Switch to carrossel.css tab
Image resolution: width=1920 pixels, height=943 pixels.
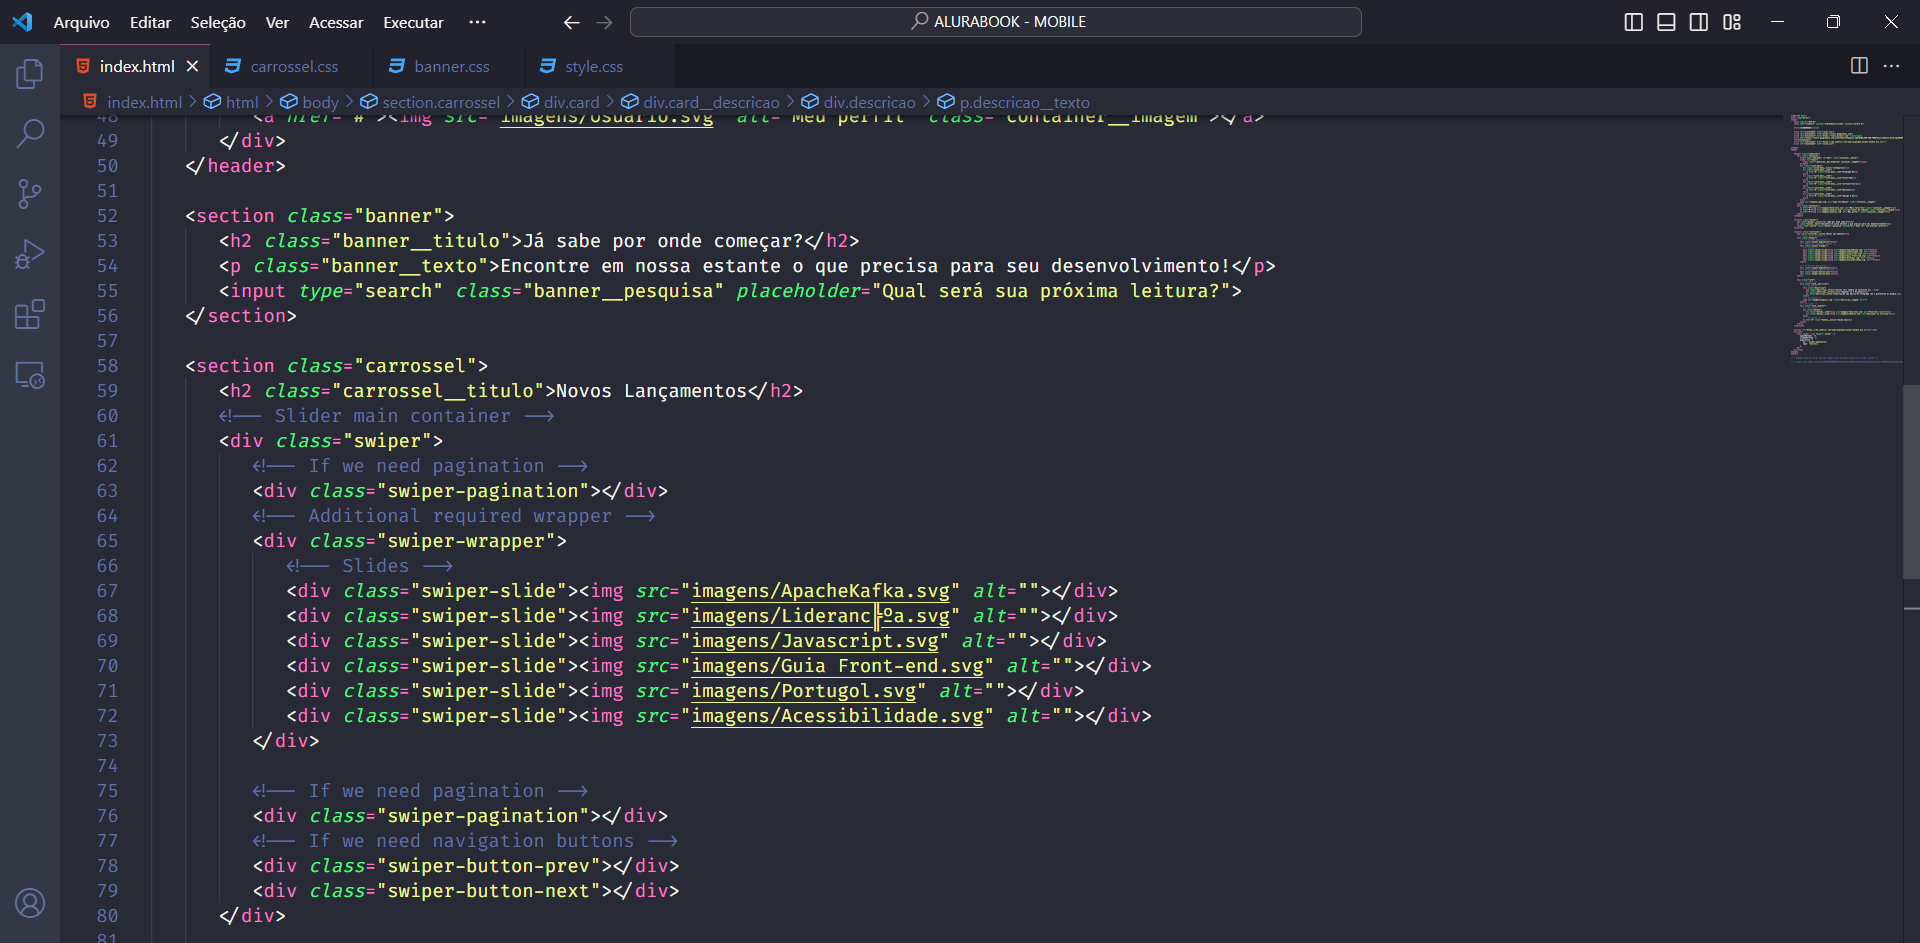tap(294, 66)
